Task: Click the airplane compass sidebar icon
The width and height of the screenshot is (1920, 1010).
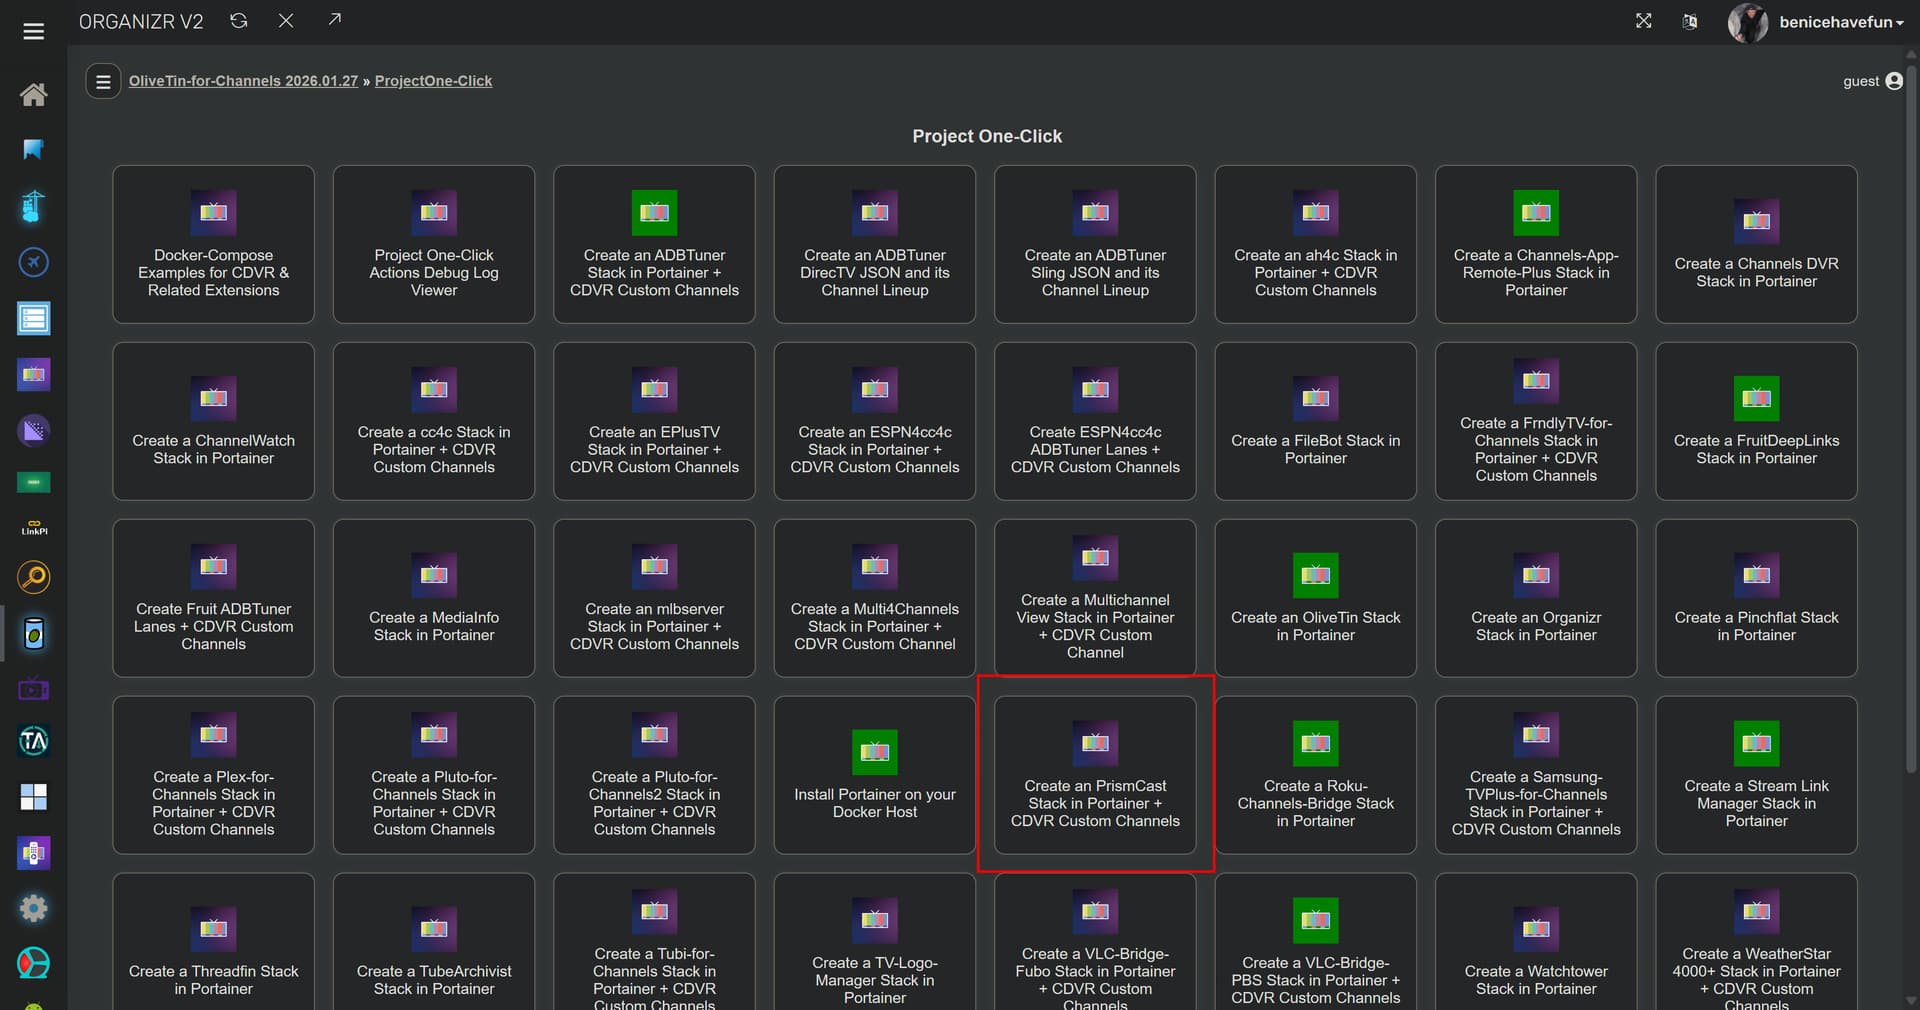Action: [33, 262]
